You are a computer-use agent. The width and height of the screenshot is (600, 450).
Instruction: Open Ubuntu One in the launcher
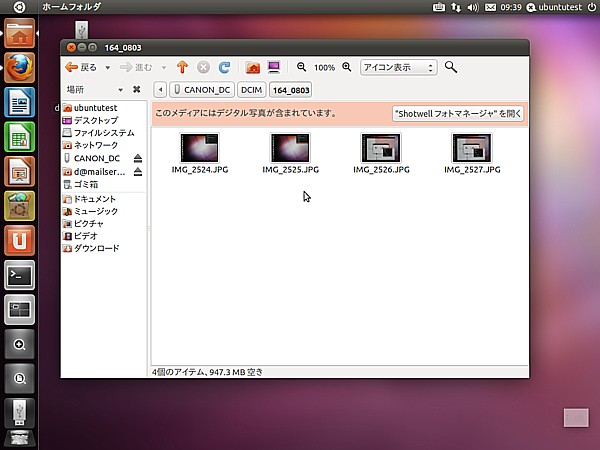point(20,240)
